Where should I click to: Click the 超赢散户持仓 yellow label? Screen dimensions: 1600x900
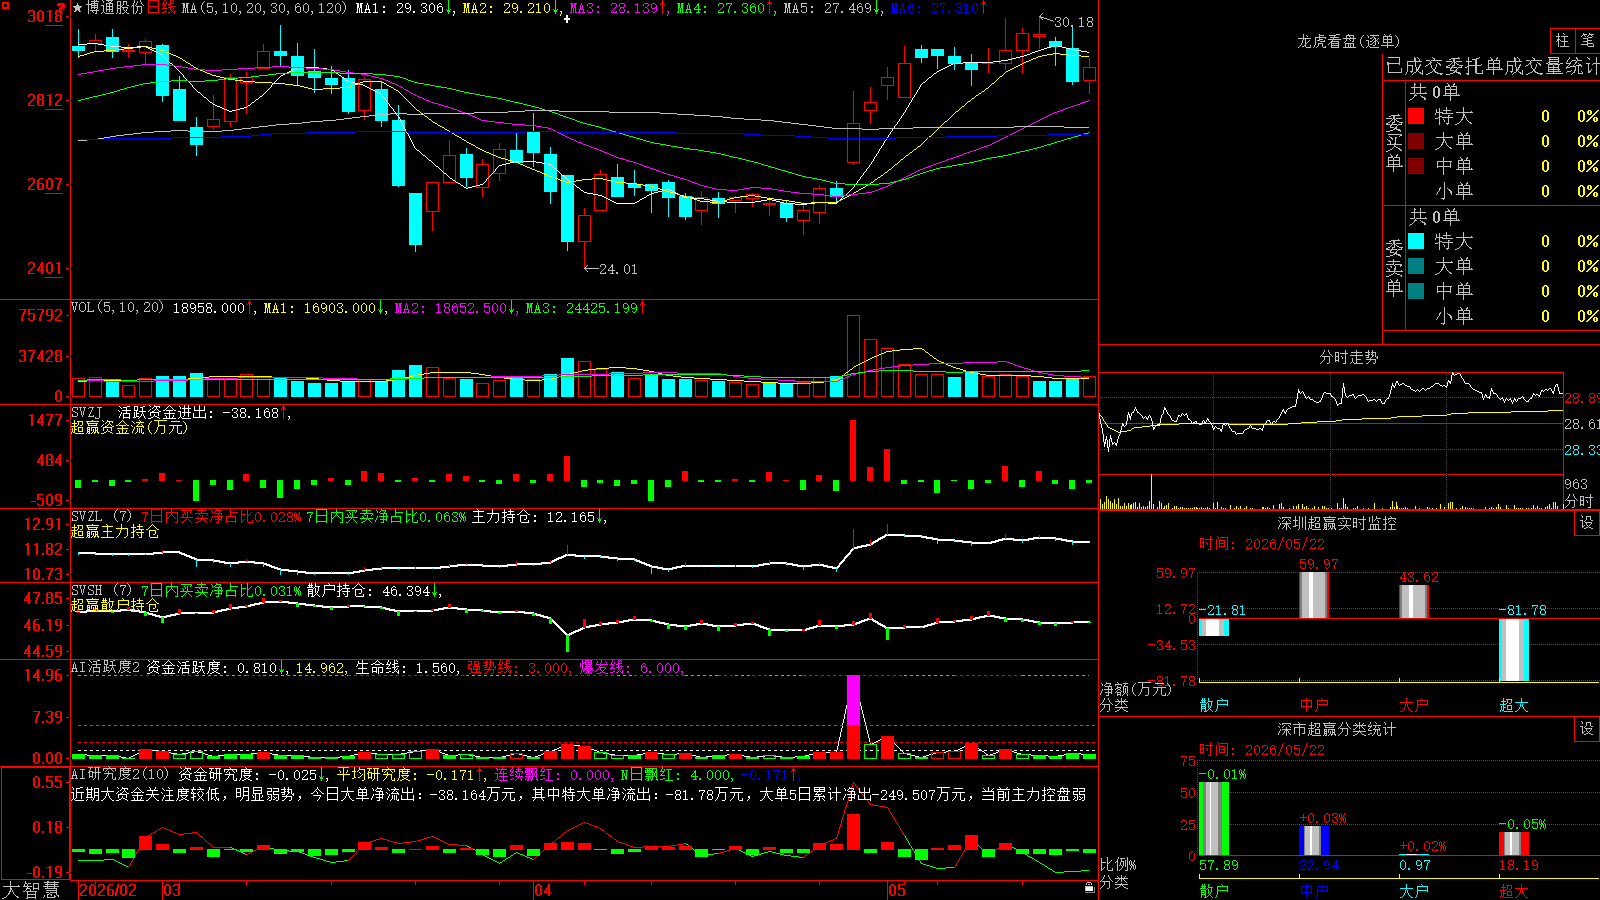pyautogui.click(x=115, y=605)
